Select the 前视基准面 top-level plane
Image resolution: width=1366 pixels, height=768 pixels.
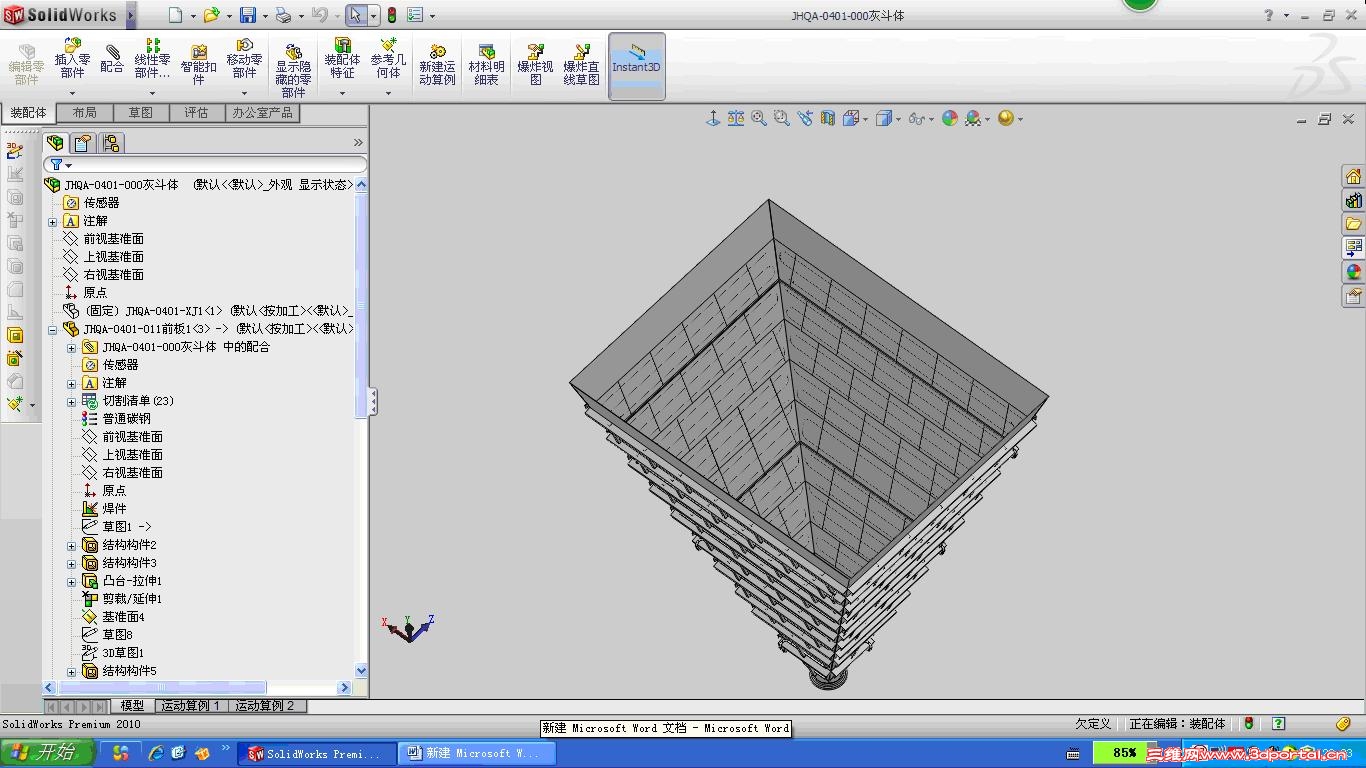113,239
